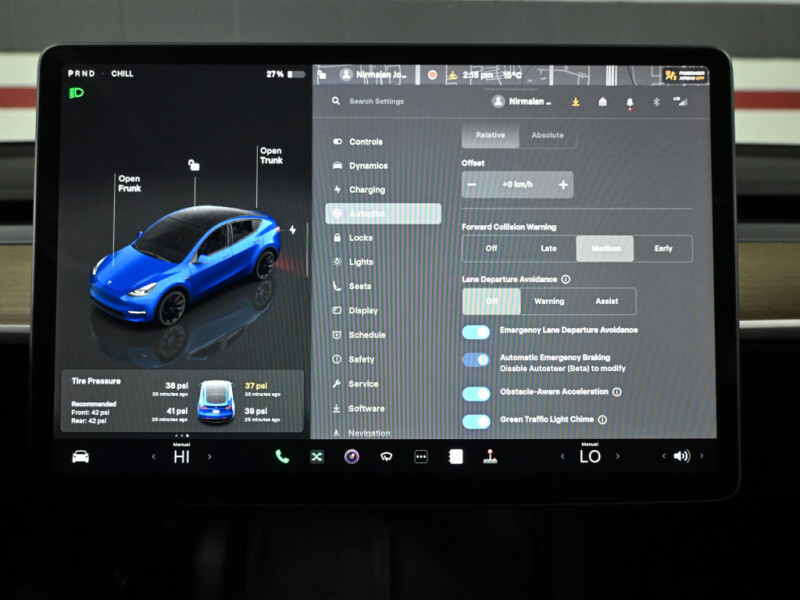The image size is (800, 600).
Task: Lower passenger temperature with left chevron
Action: coord(560,457)
